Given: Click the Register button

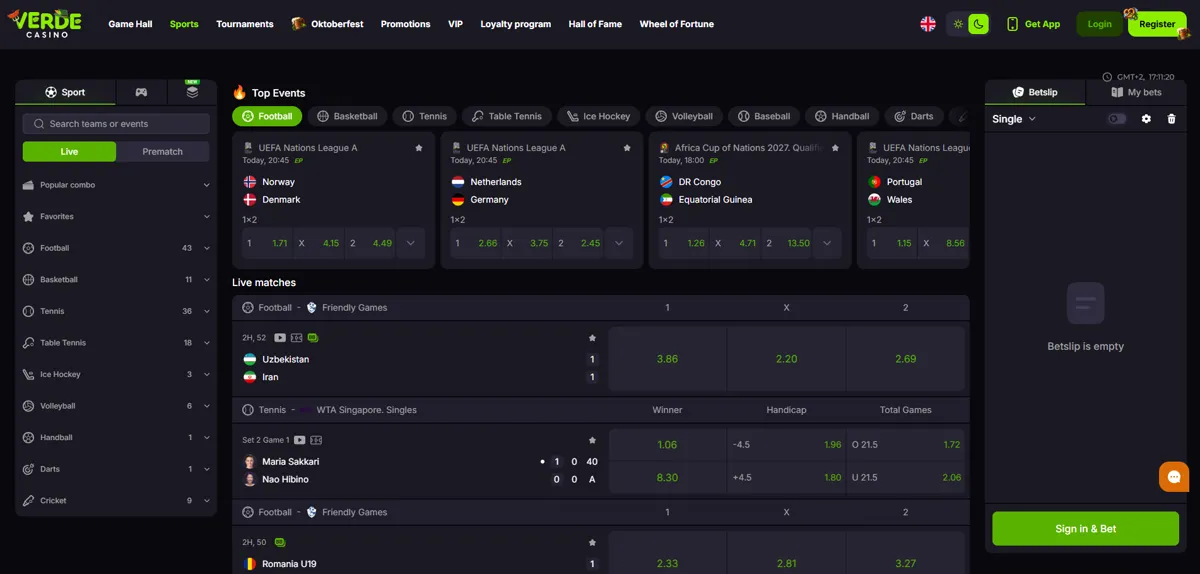Looking at the screenshot, I should [x=1157, y=24].
